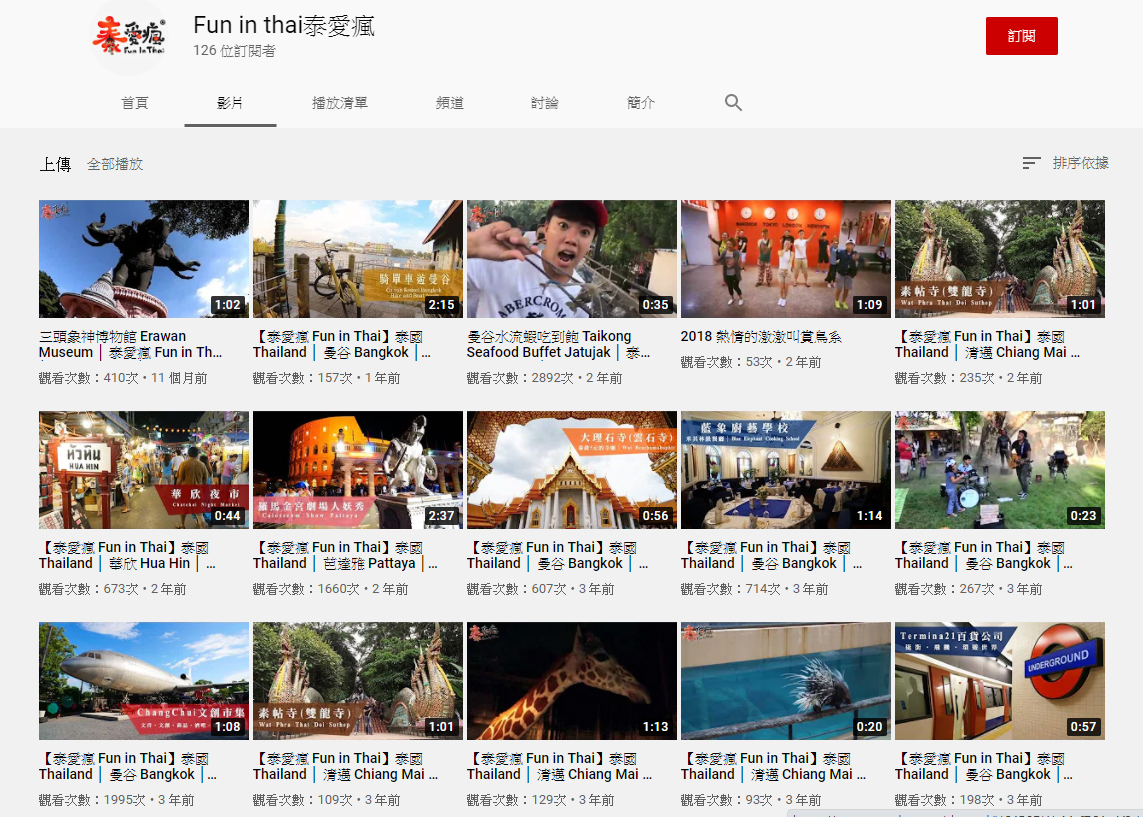Play the Terminal 21 Underground sign video
This screenshot has width=1143, height=817.
pos(1000,681)
